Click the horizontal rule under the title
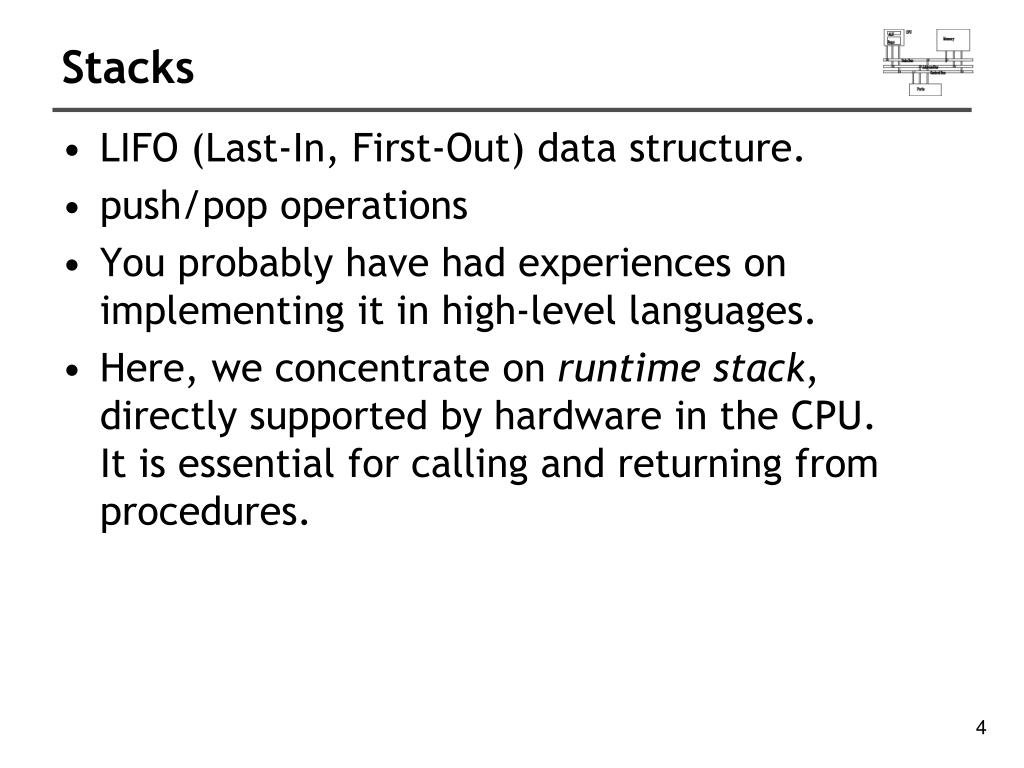1024x768 pixels. (512, 110)
